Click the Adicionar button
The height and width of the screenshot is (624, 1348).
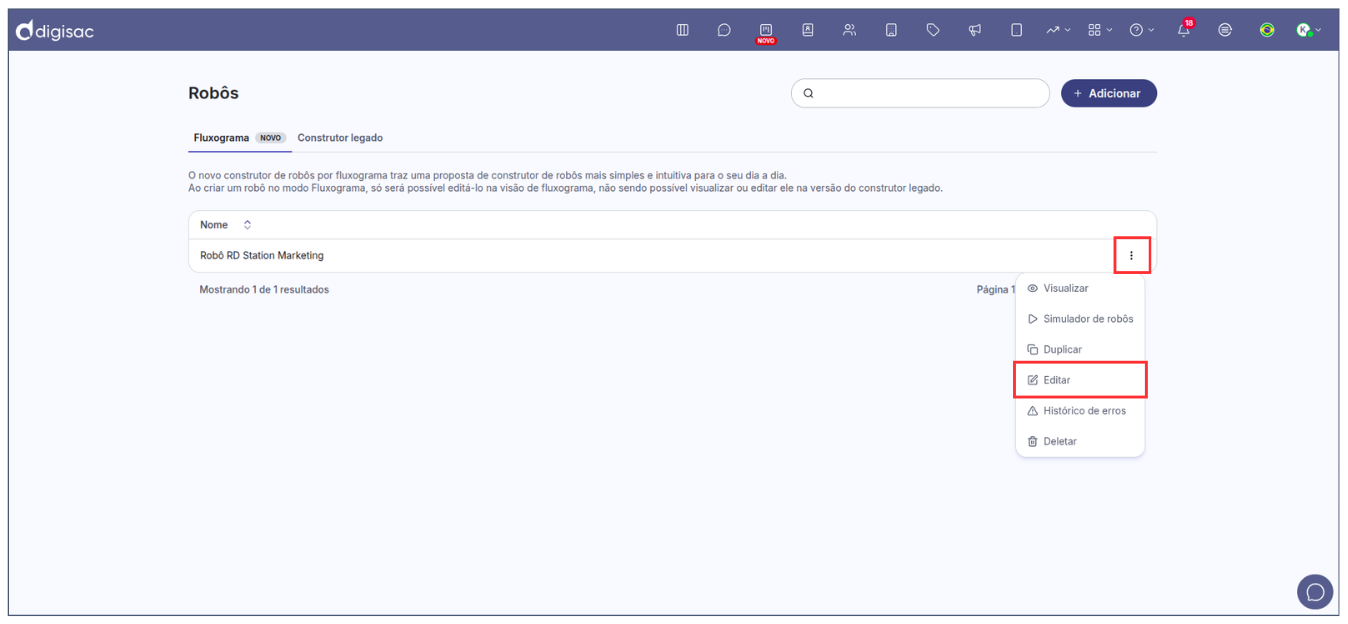click(x=1108, y=93)
